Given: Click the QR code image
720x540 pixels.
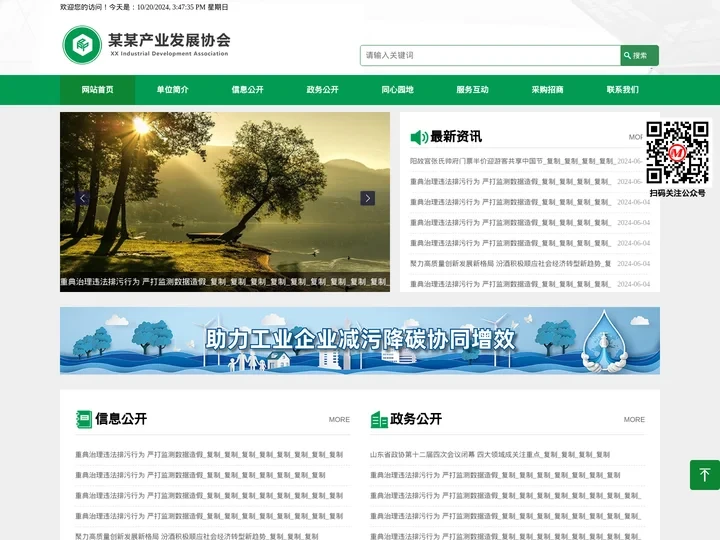Looking at the screenshot, I should point(677,152).
